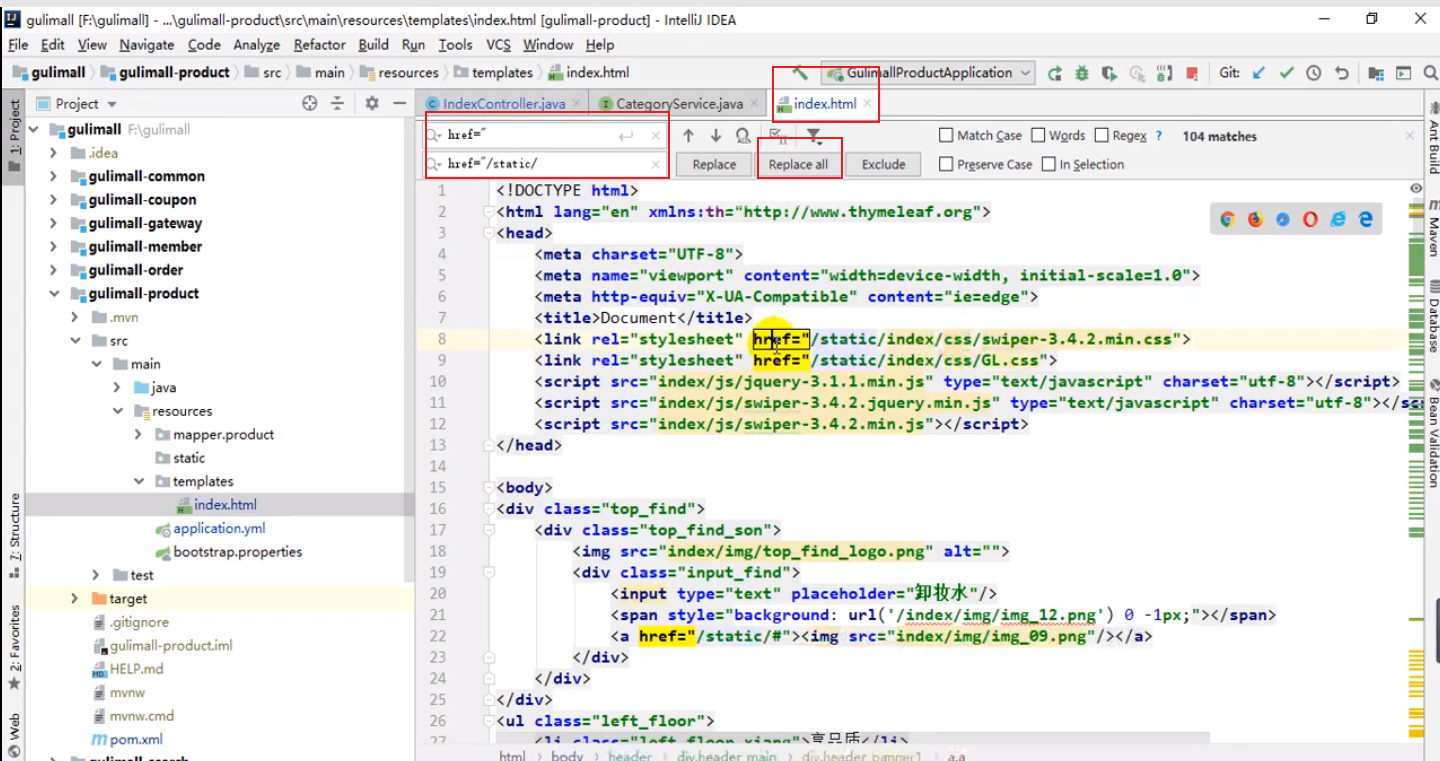Open the VCS menu
This screenshot has height=761, width=1440.
(x=498, y=45)
